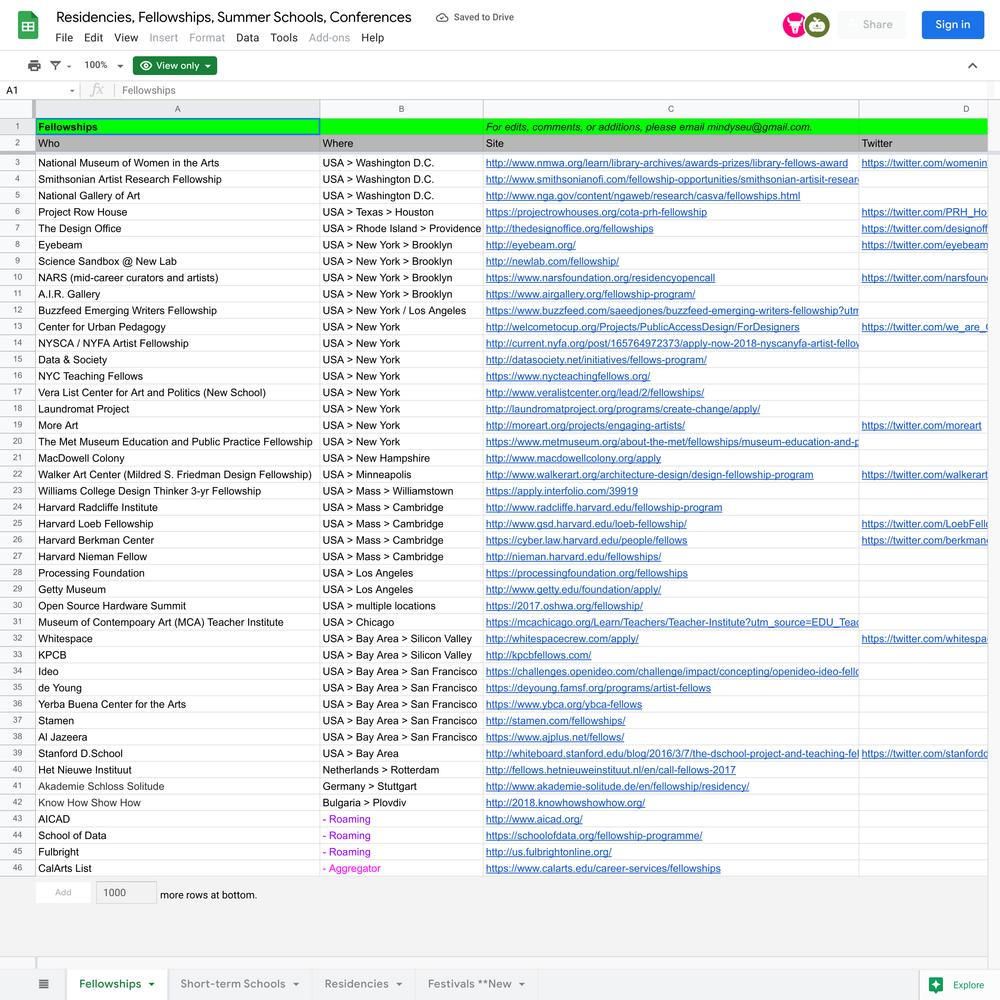This screenshot has width=1000, height=1000.
Task: Select column B header
Action: [401, 109]
